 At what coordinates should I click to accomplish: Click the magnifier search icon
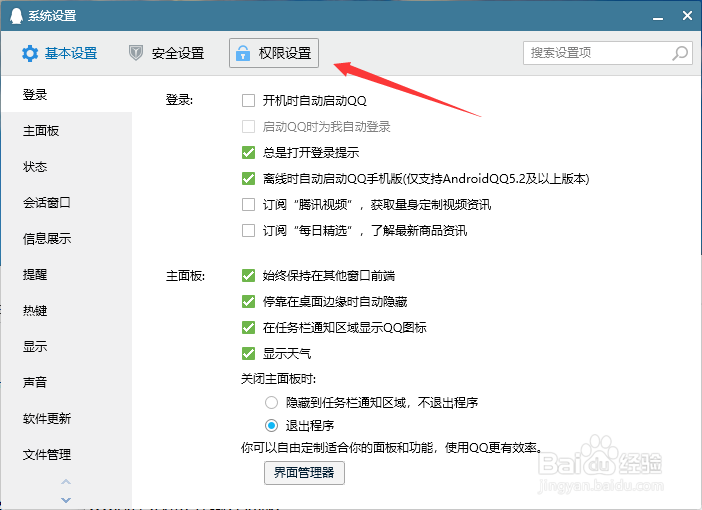coord(680,53)
